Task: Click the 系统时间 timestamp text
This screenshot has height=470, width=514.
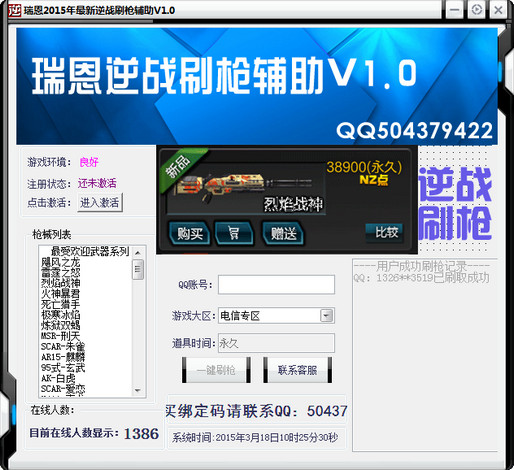Action: click(255, 437)
